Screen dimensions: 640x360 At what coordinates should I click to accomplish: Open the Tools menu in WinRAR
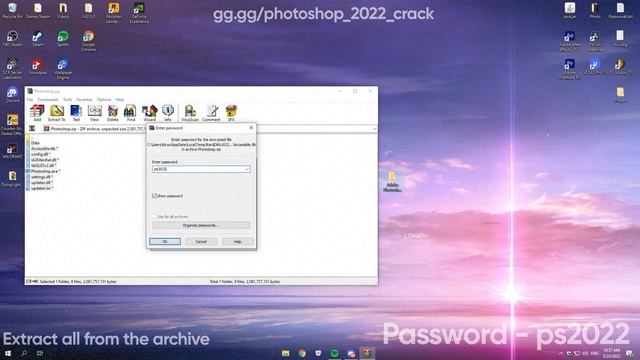point(67,100)
